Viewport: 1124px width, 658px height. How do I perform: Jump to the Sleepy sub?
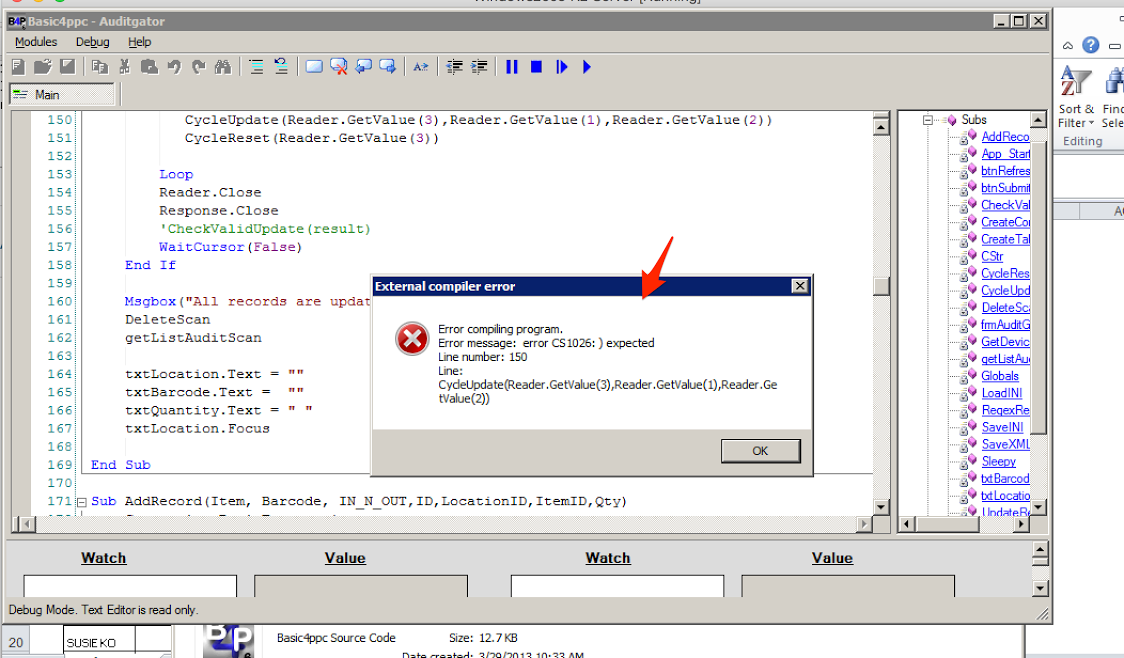click(998, 462)
